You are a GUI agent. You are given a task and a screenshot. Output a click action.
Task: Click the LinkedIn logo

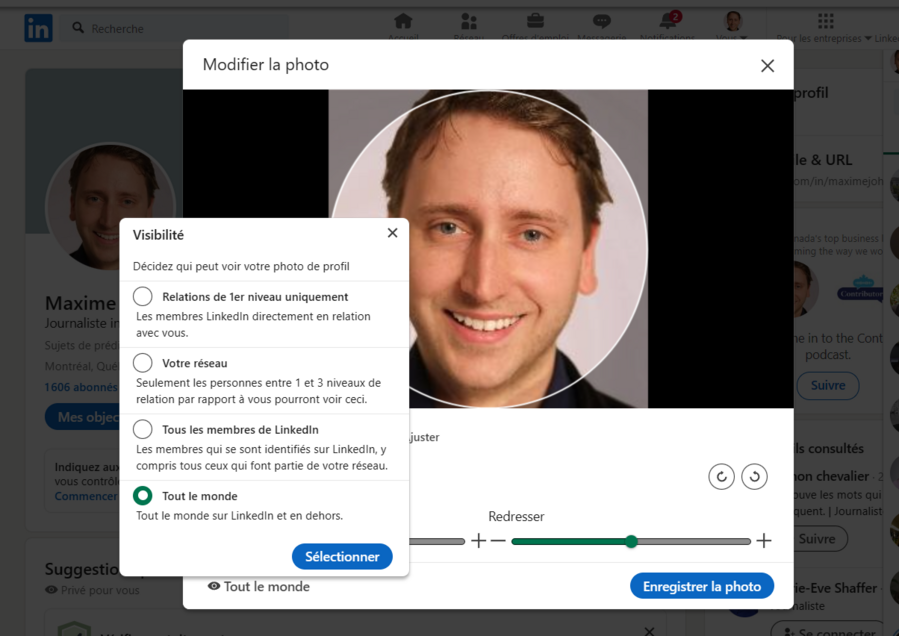[x=38, y=28]
